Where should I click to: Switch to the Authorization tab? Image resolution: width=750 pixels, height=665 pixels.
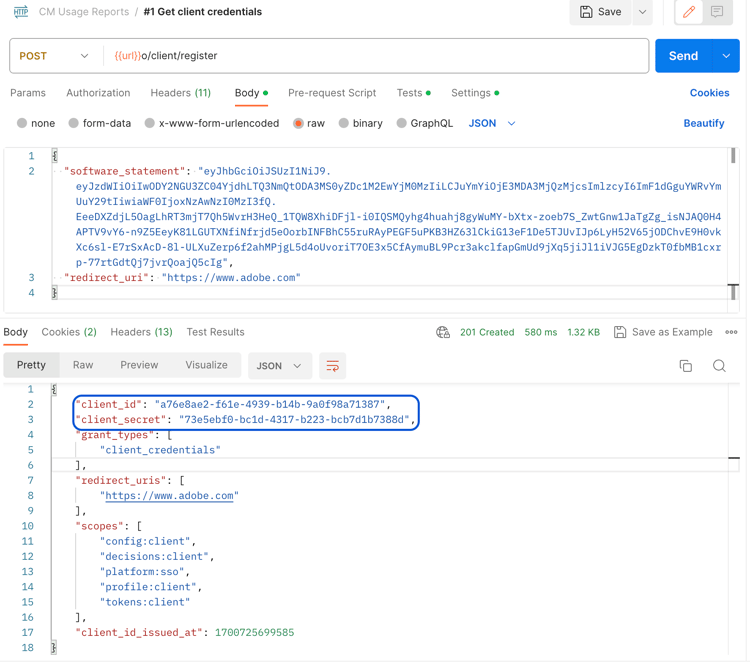[x=98, y=93]
